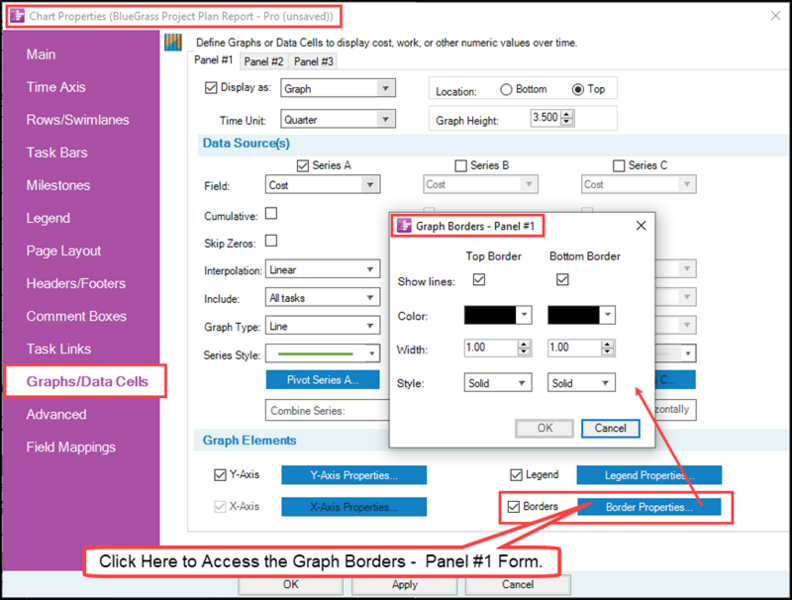Click the Pivot Series A button
Screen dimensions: 792x600
(x=322, y=380)
